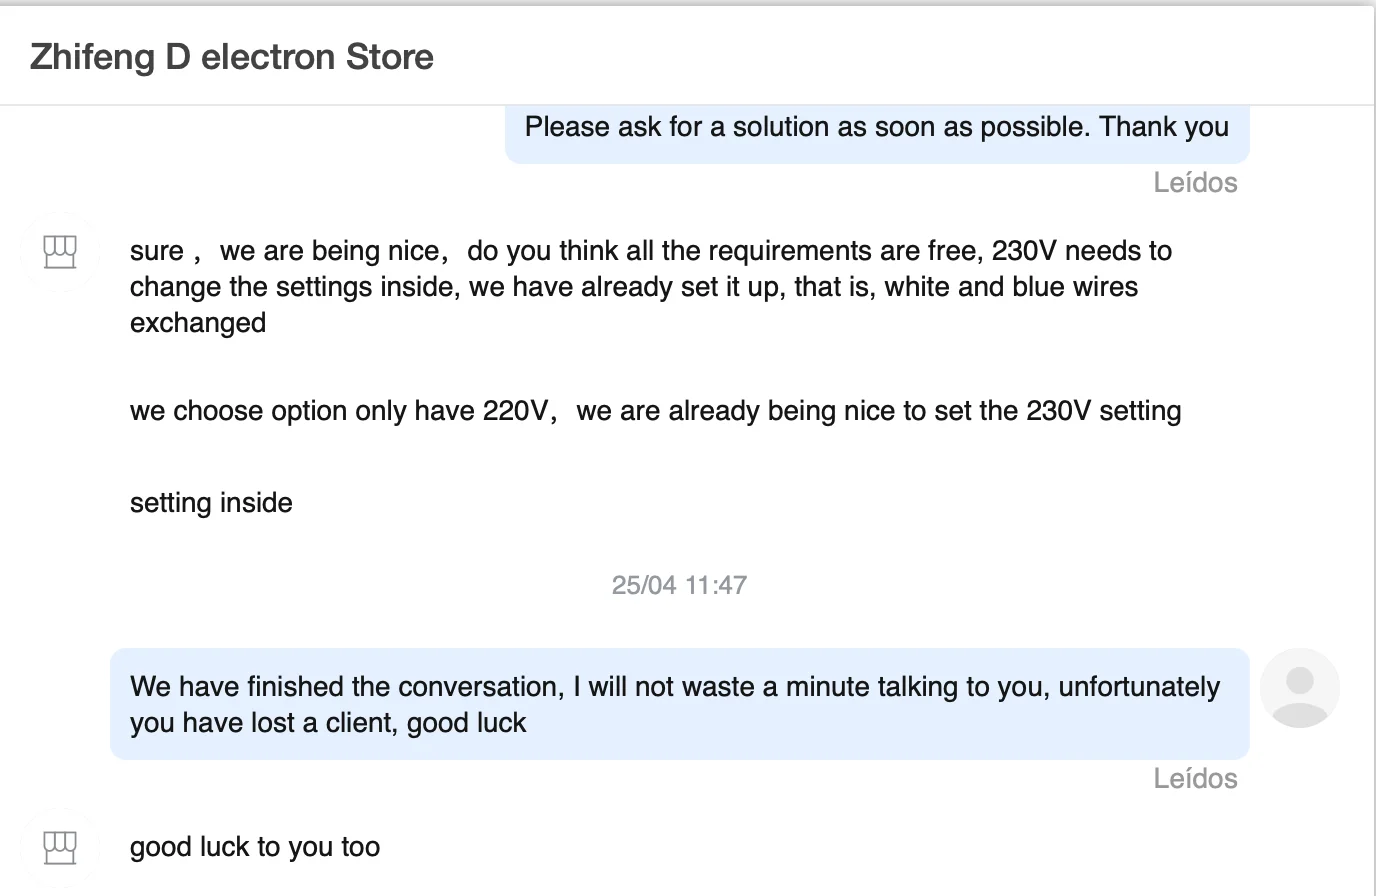Click the Zhifeng D electron Store title
The image size is (1376, 896).
click(x=232, y=57)
